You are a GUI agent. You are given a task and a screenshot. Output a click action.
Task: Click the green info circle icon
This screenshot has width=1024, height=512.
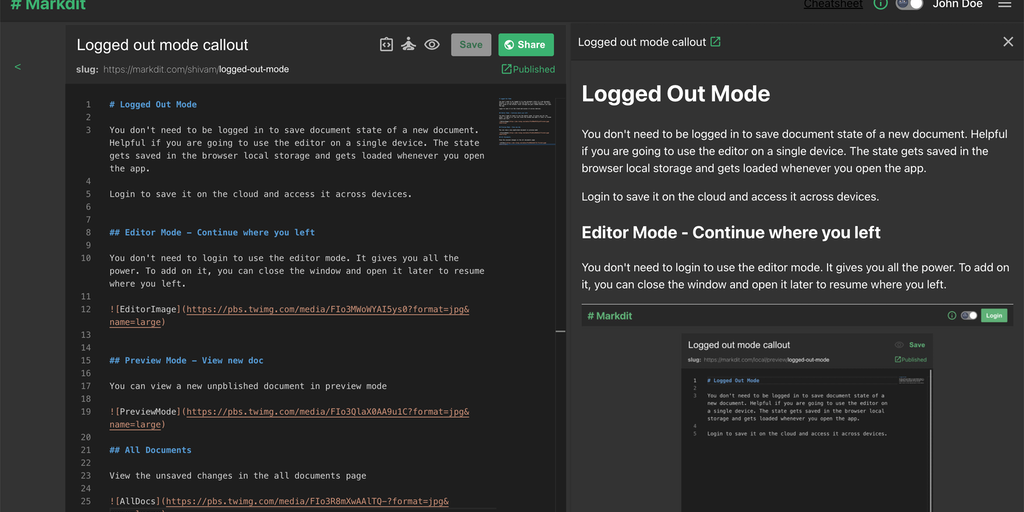(x=881, y=4)
